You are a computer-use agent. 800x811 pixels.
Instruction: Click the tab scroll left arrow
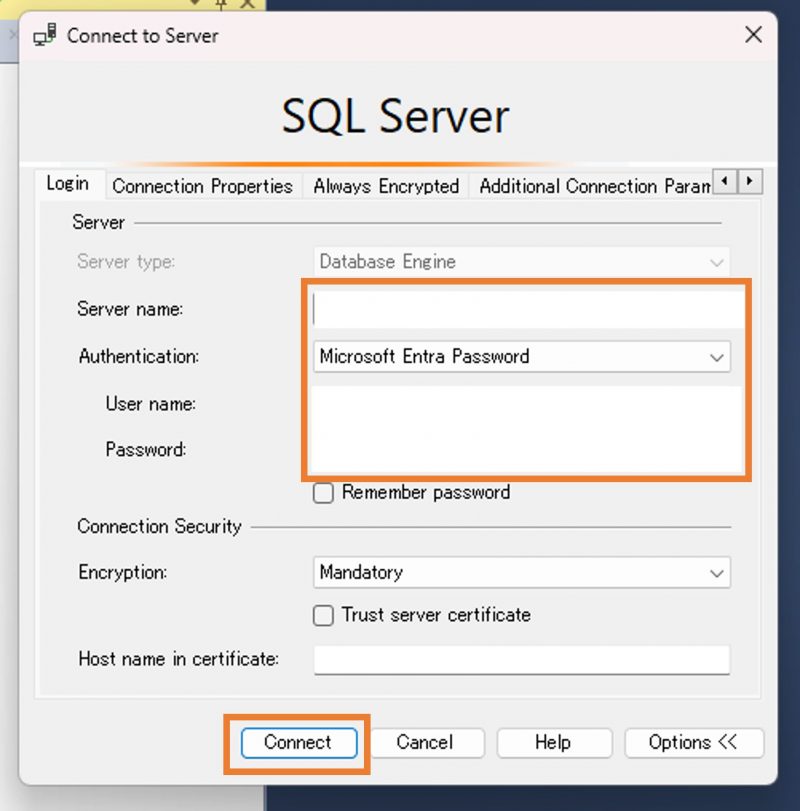click(724, 182)
